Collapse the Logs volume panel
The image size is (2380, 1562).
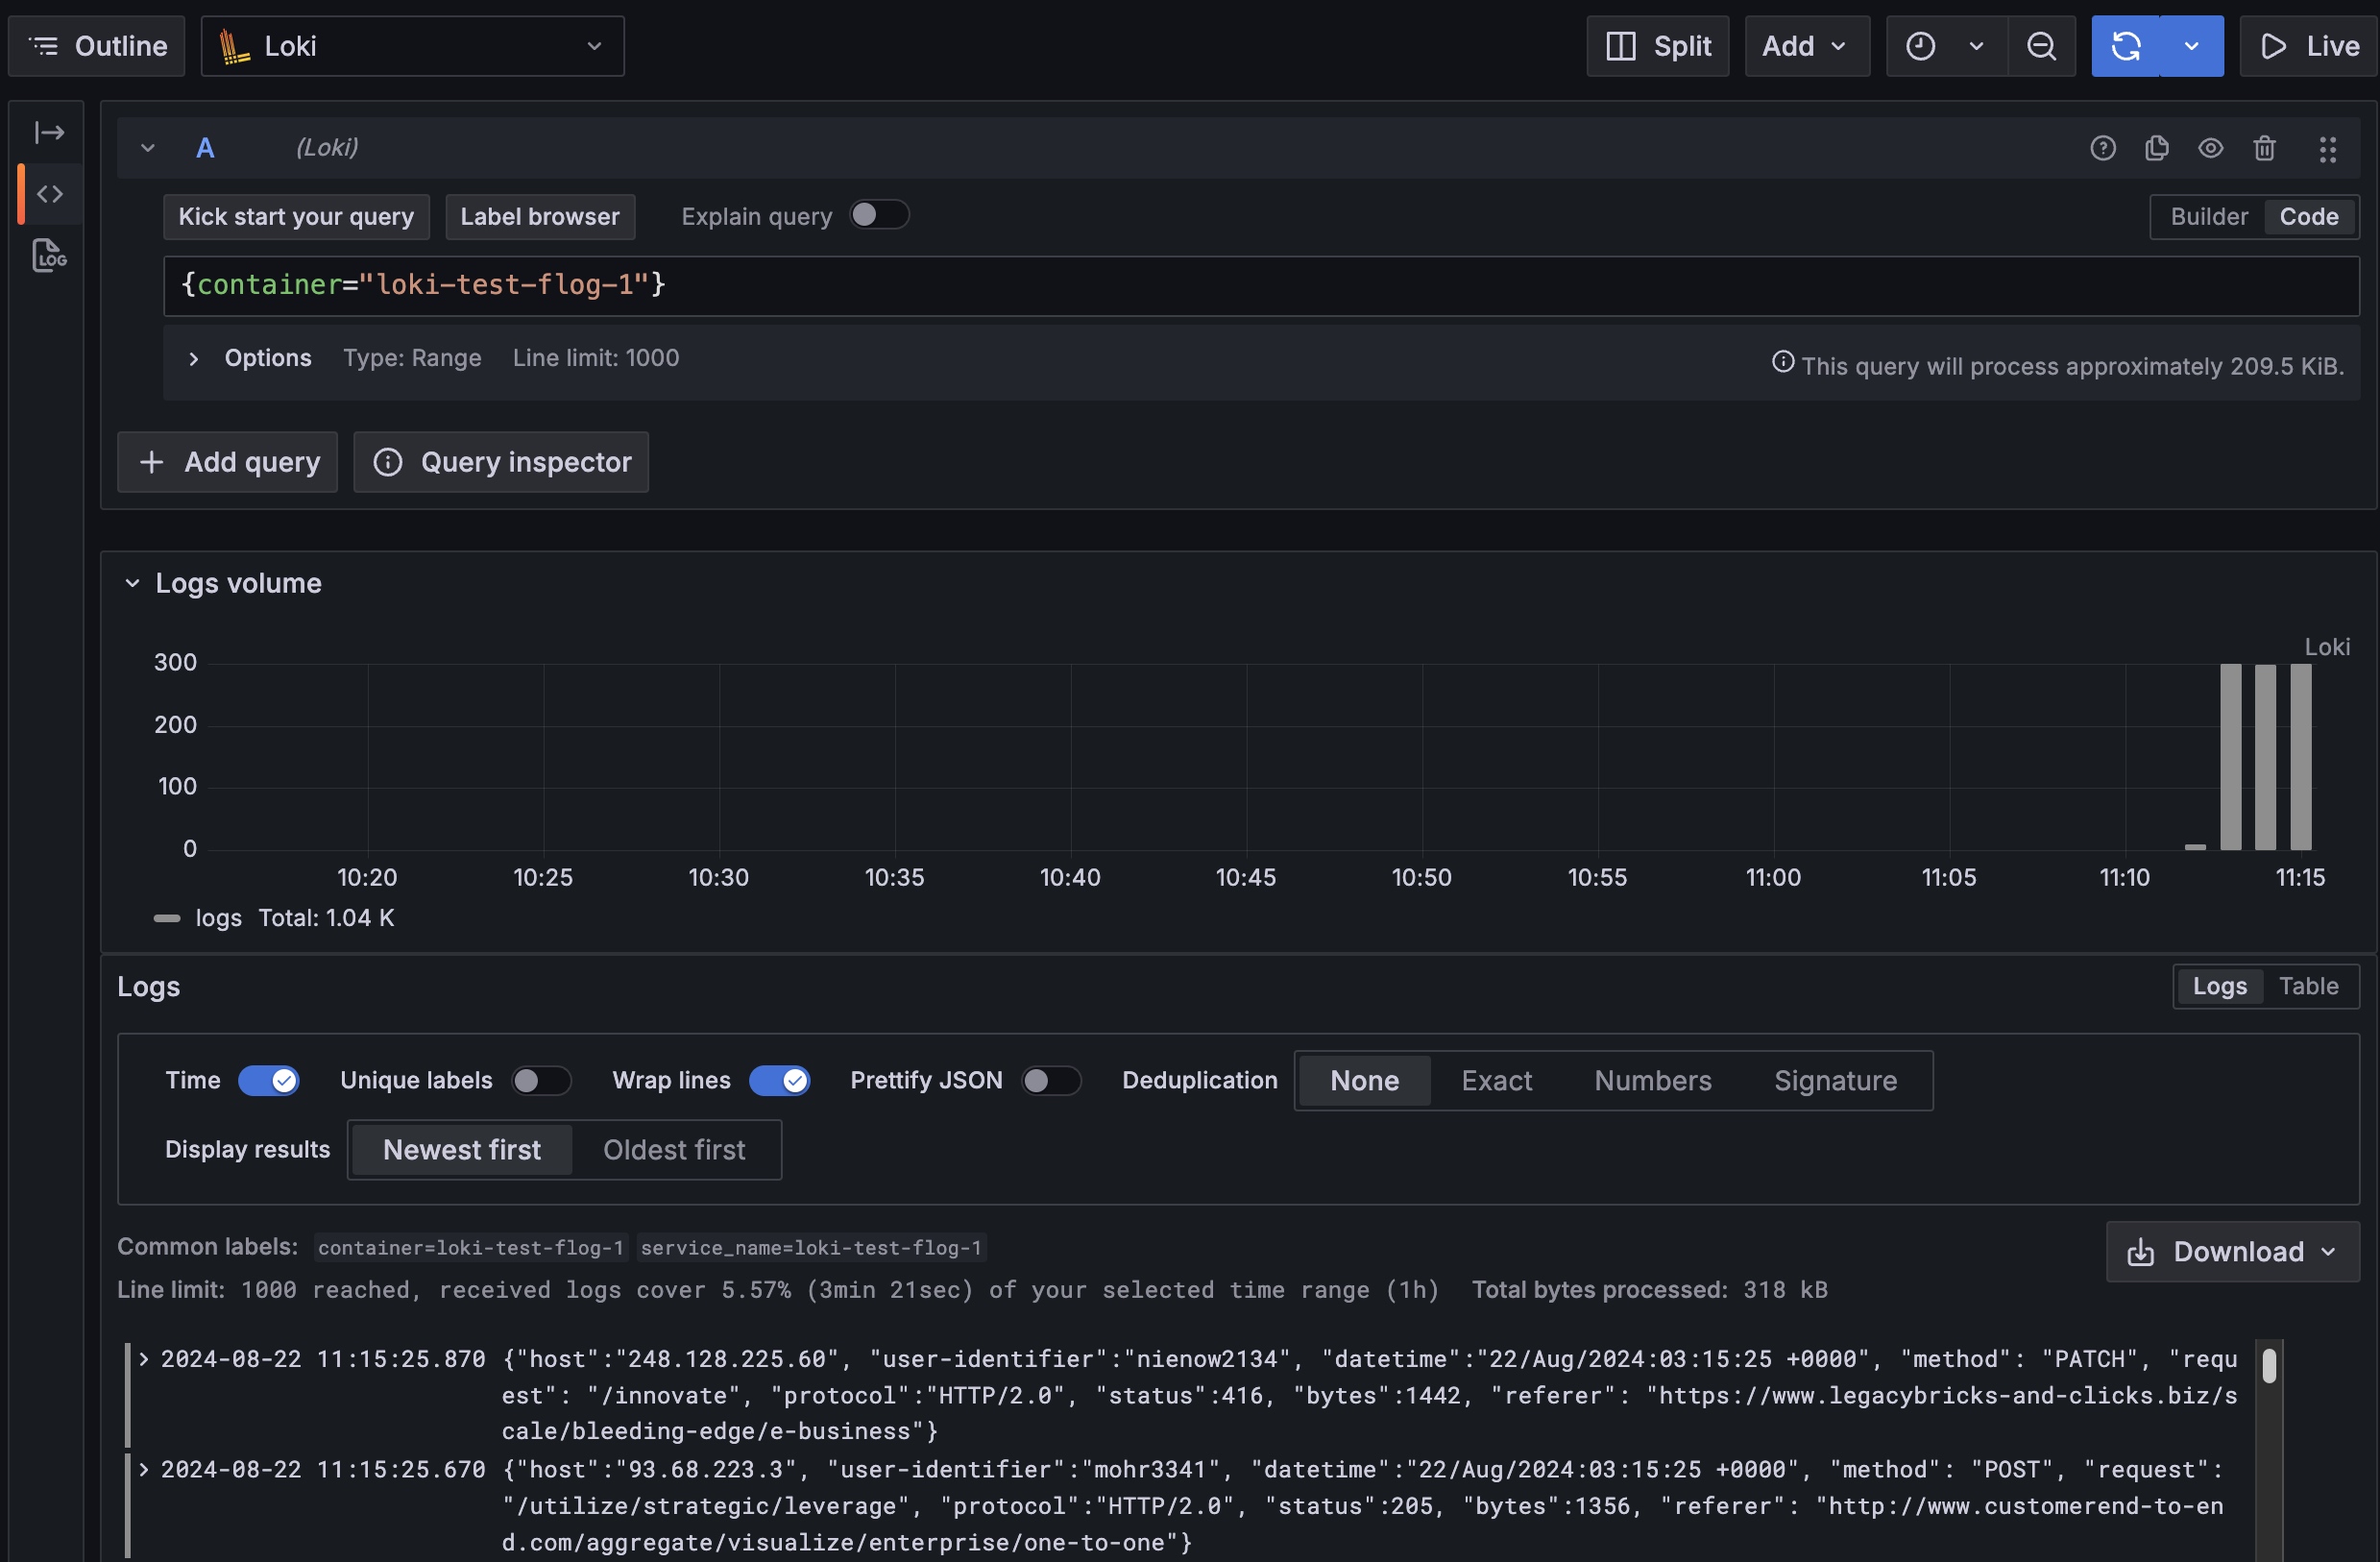click(x=132, y=583)
